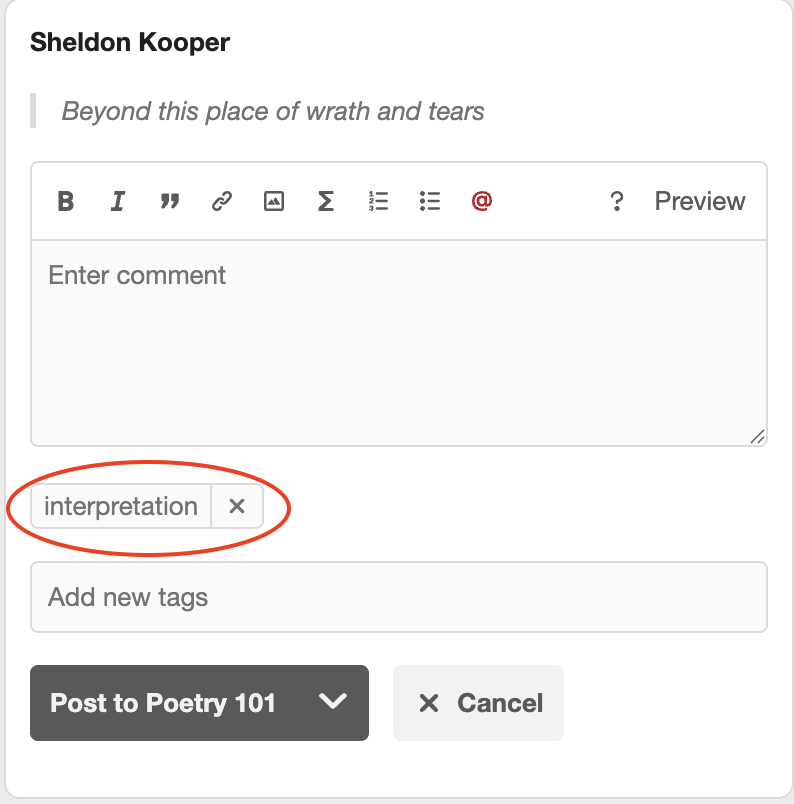Switch to Preview of the comment

click(700, 201)
